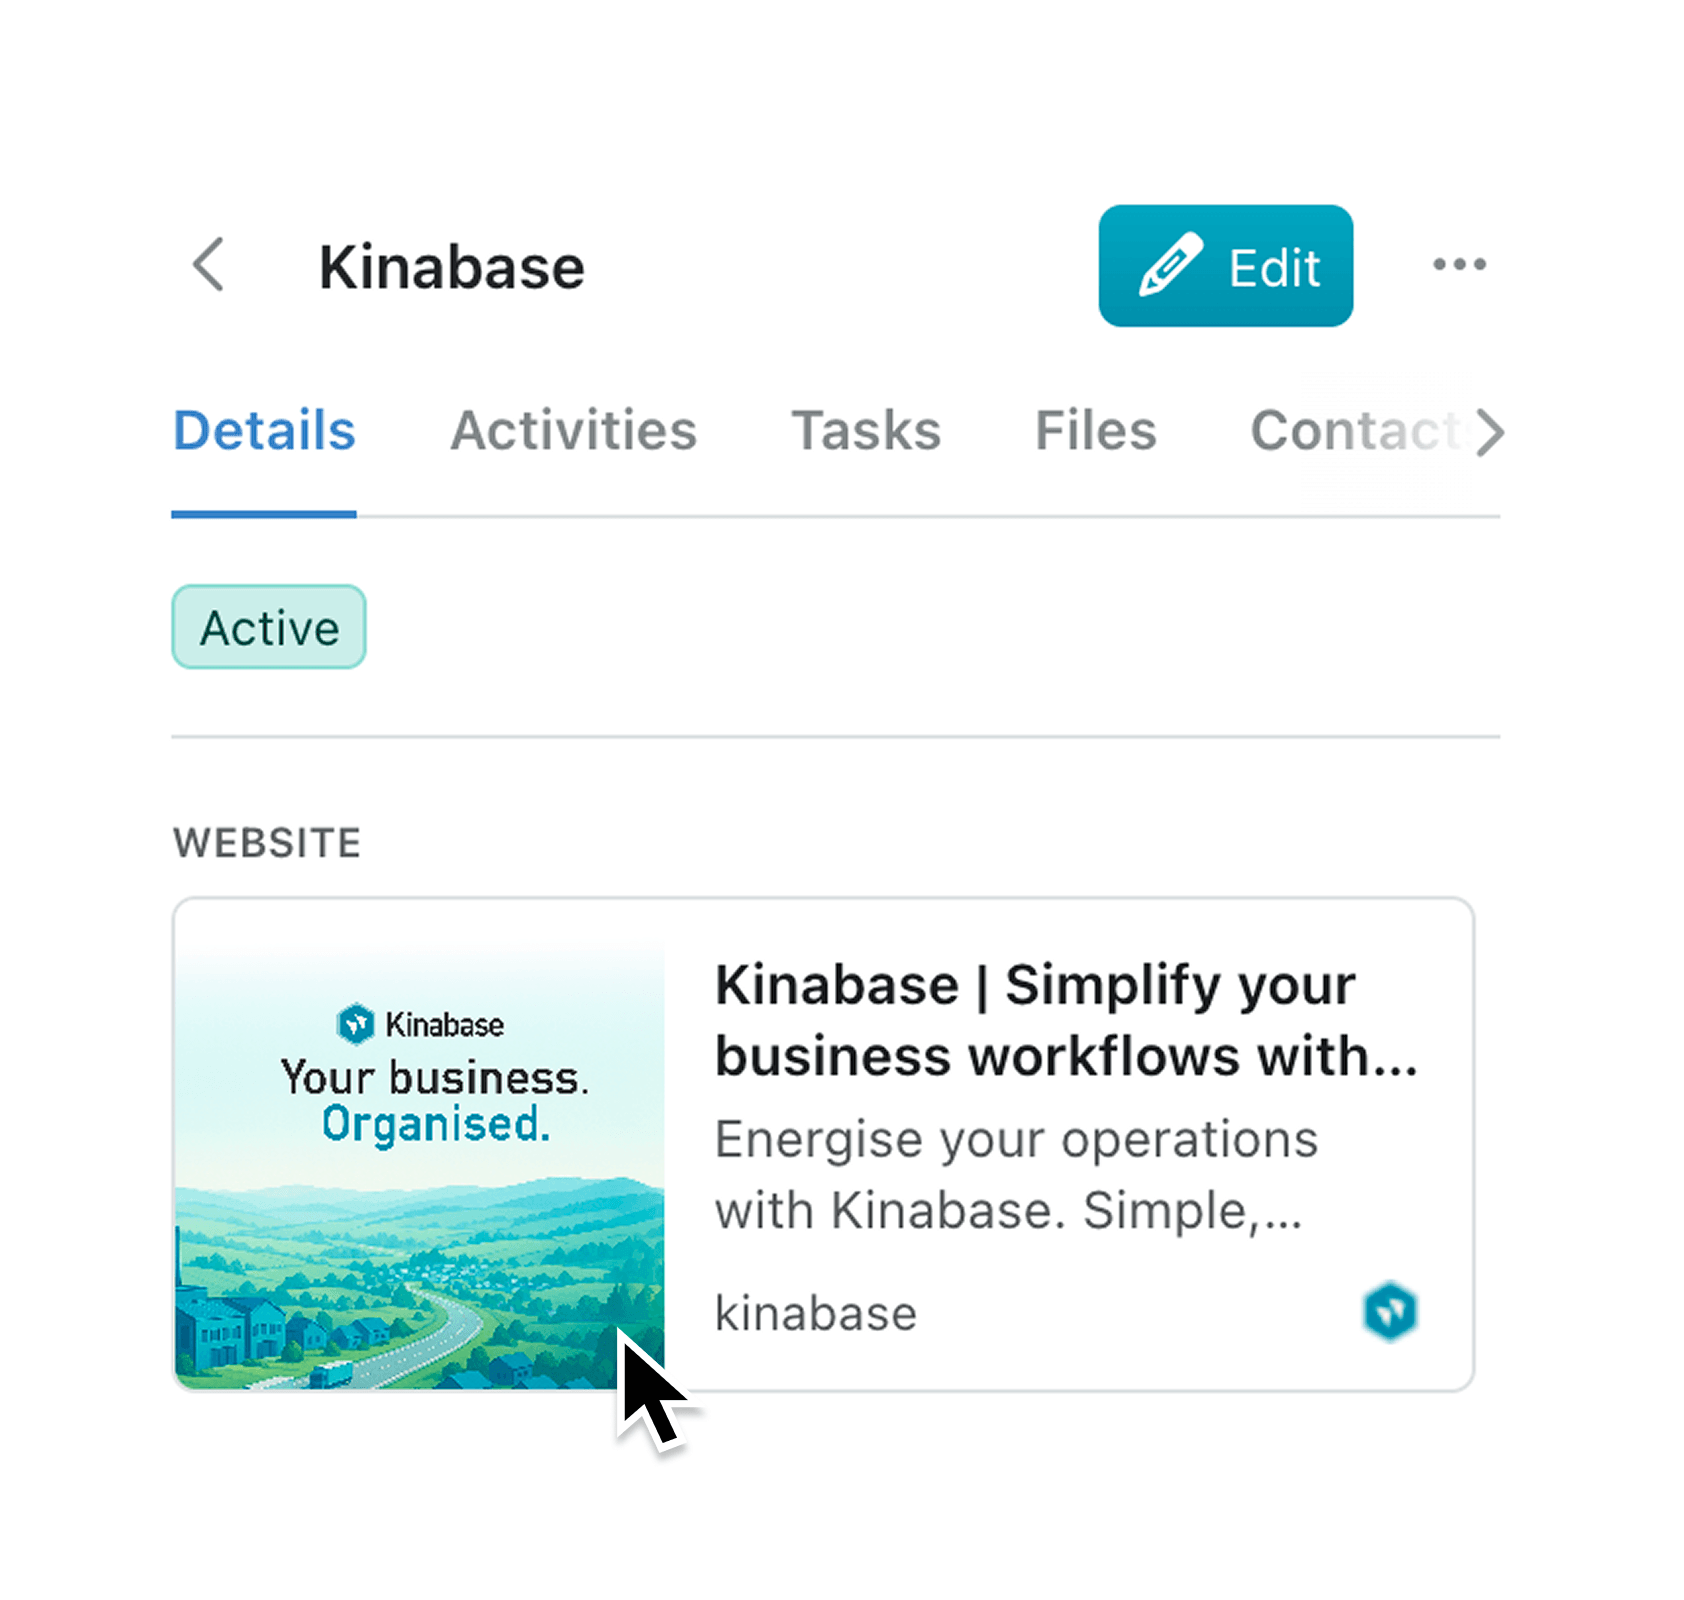Click the Kinabase favicon on the website card

point(1392,1312)
